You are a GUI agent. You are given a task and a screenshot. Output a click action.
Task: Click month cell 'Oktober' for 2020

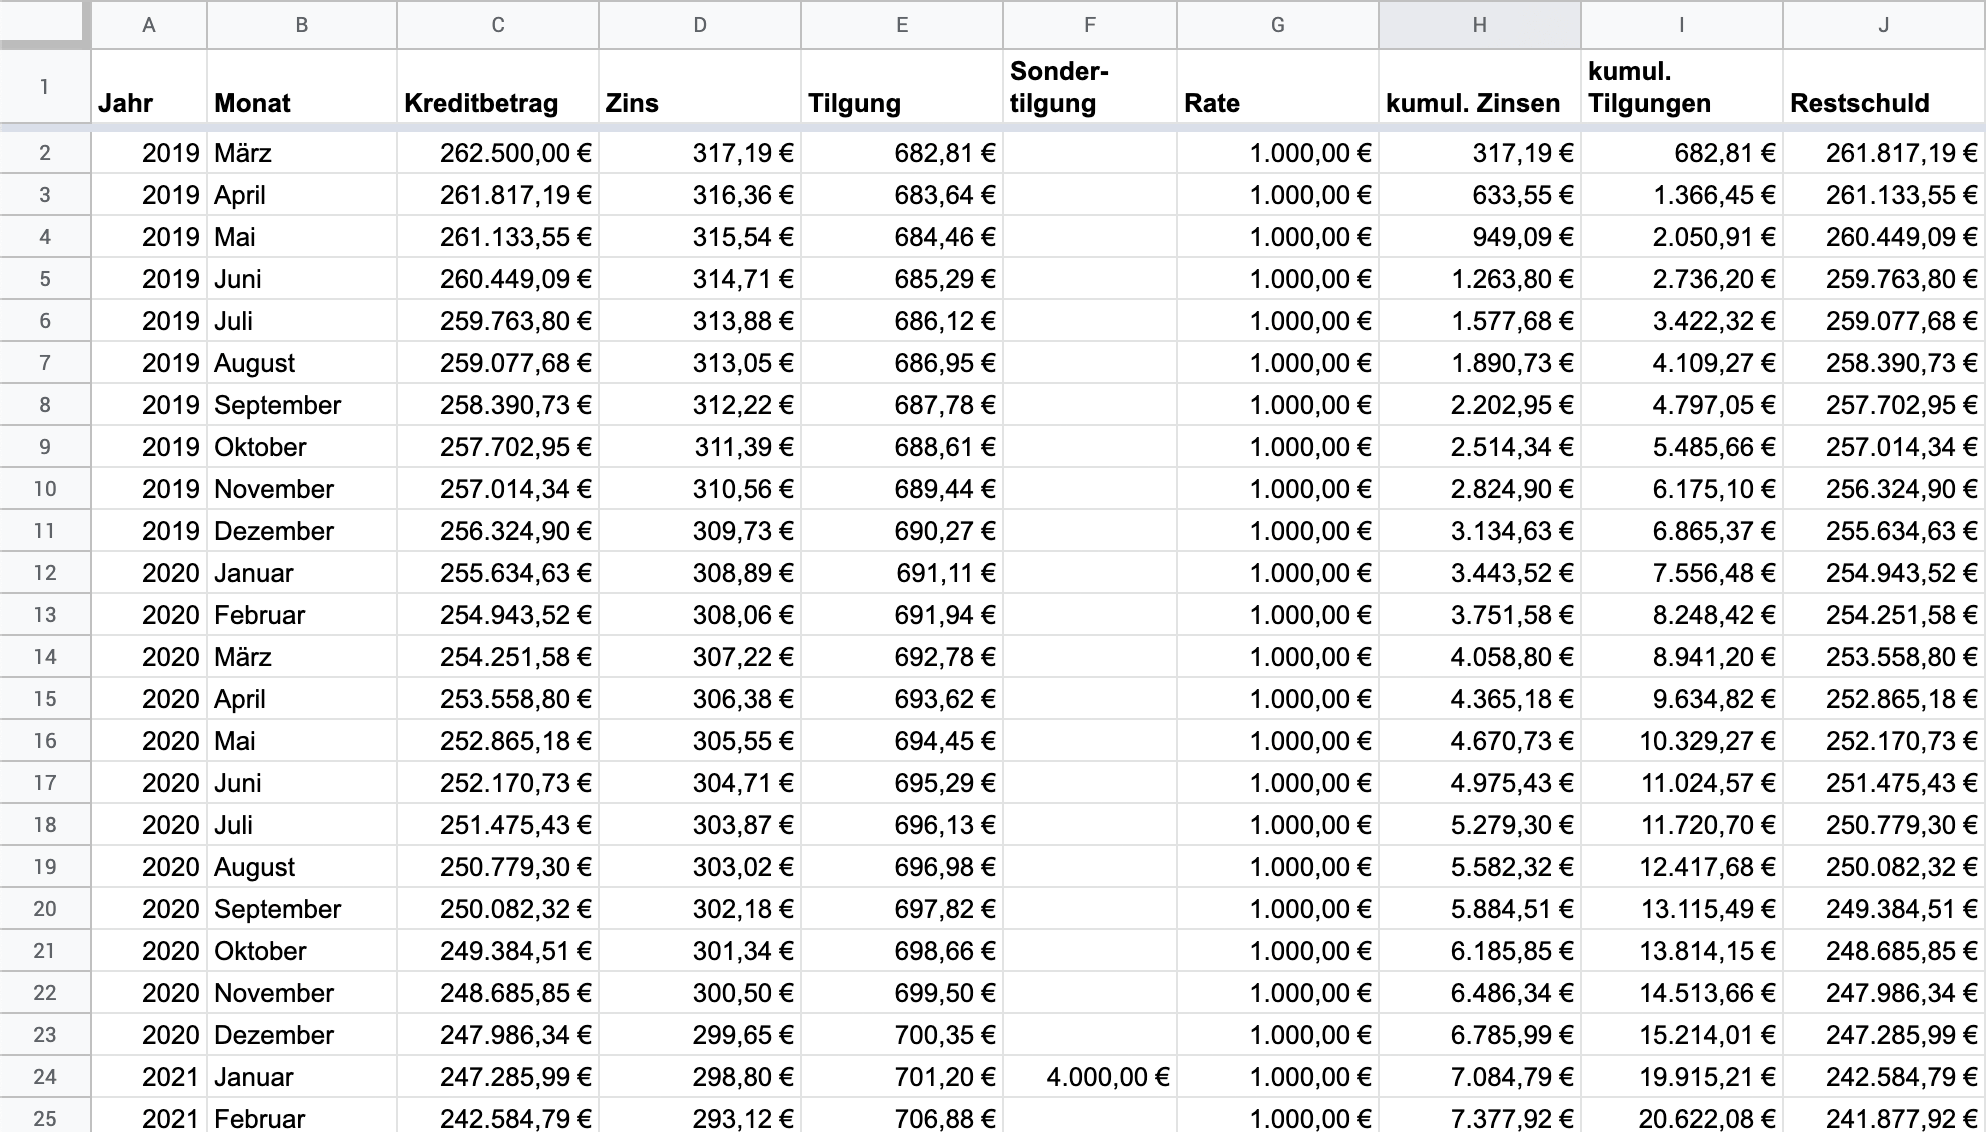coord(302,951)
